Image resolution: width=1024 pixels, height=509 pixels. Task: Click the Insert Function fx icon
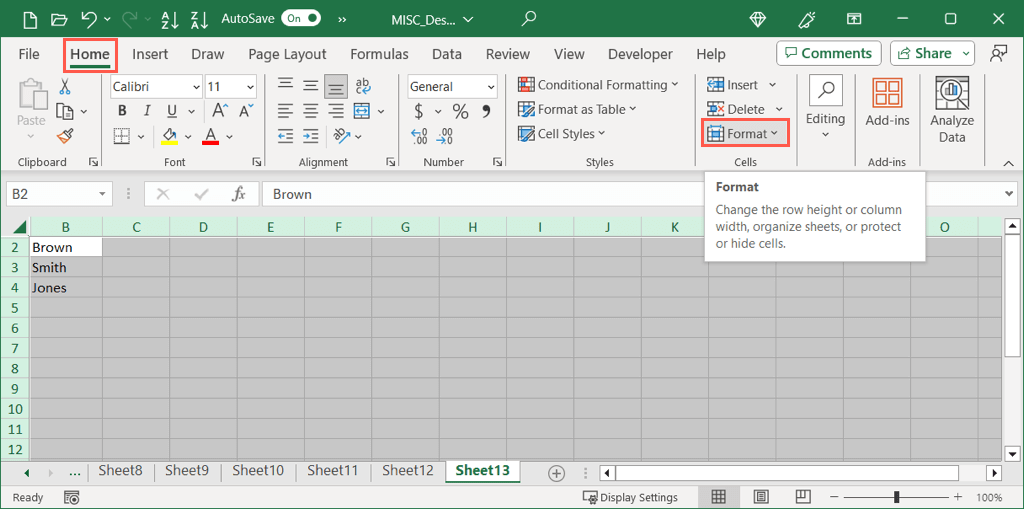pyautogui.click(x=238, y=194)
